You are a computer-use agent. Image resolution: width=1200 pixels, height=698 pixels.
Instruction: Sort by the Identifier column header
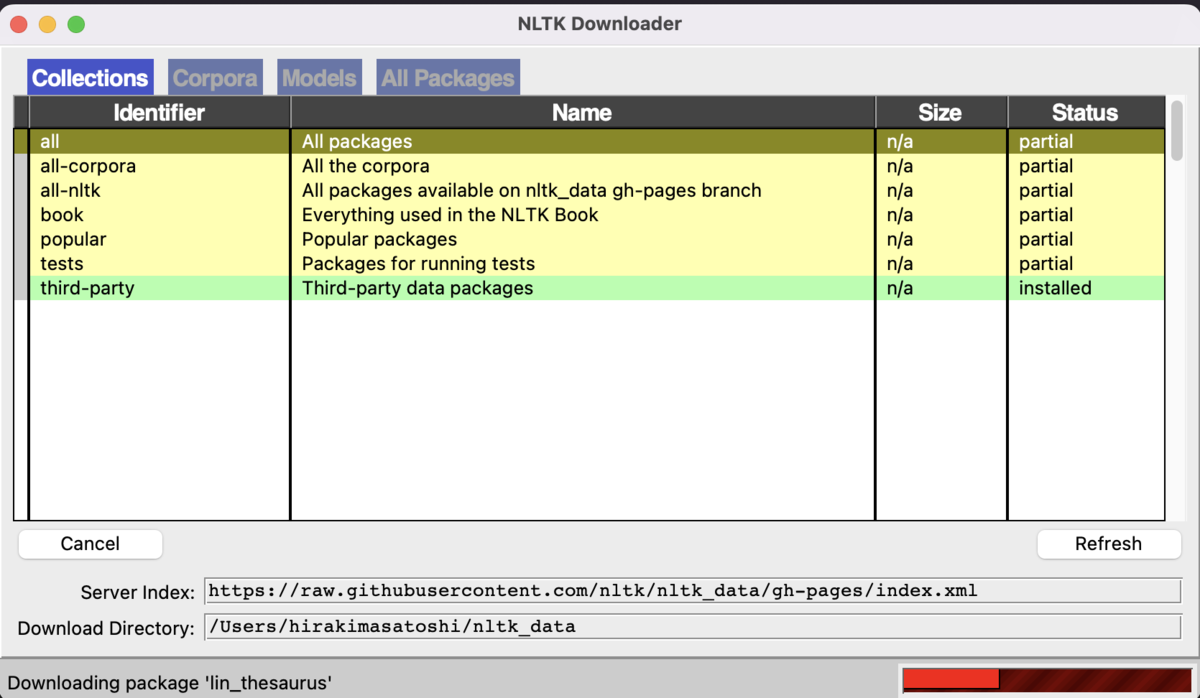pyautogui.click(x=159, y=112)
